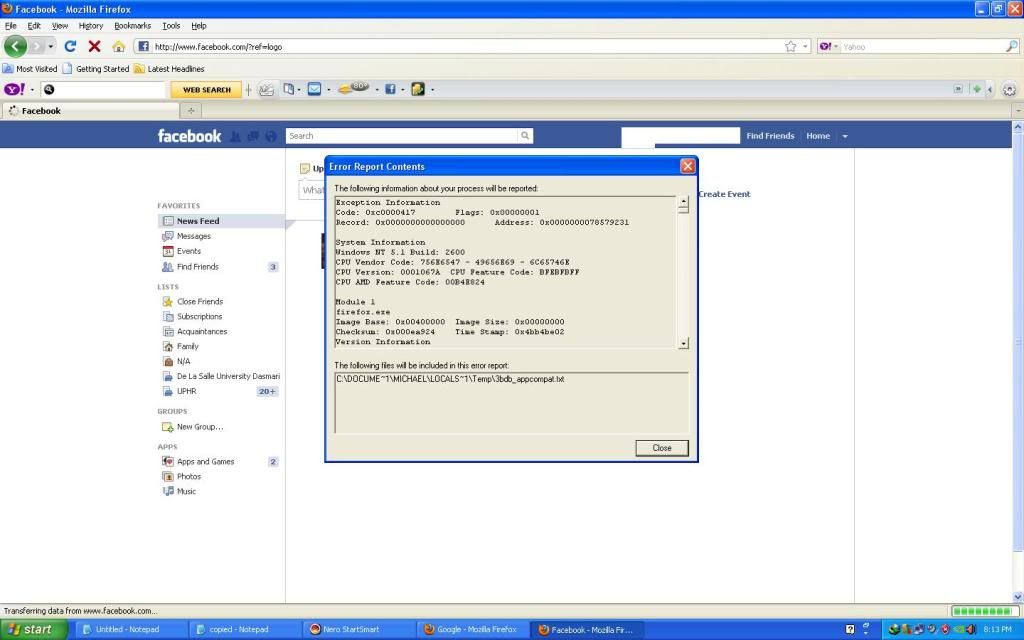The width and height of the screenshot is (1024, 640).
Task: Click the Facebook notifications globe icon
Action: 270,136
